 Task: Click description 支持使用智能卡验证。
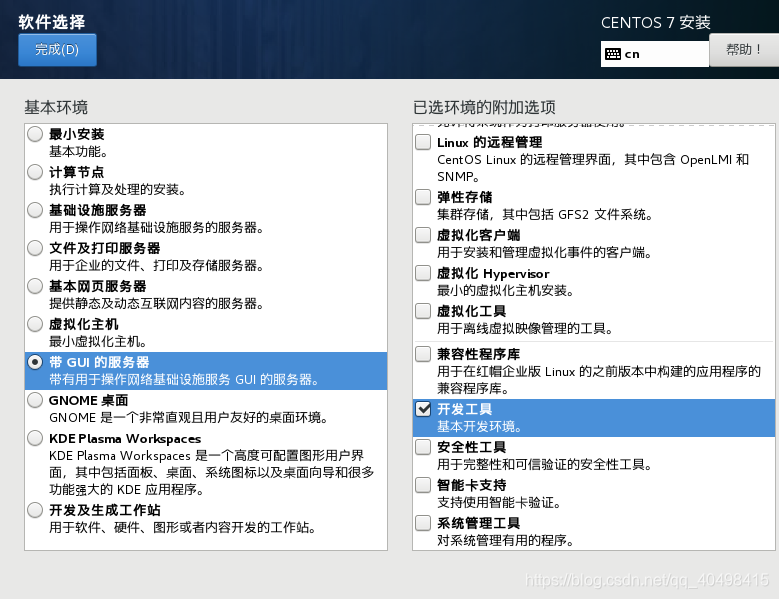click(499, 503)
